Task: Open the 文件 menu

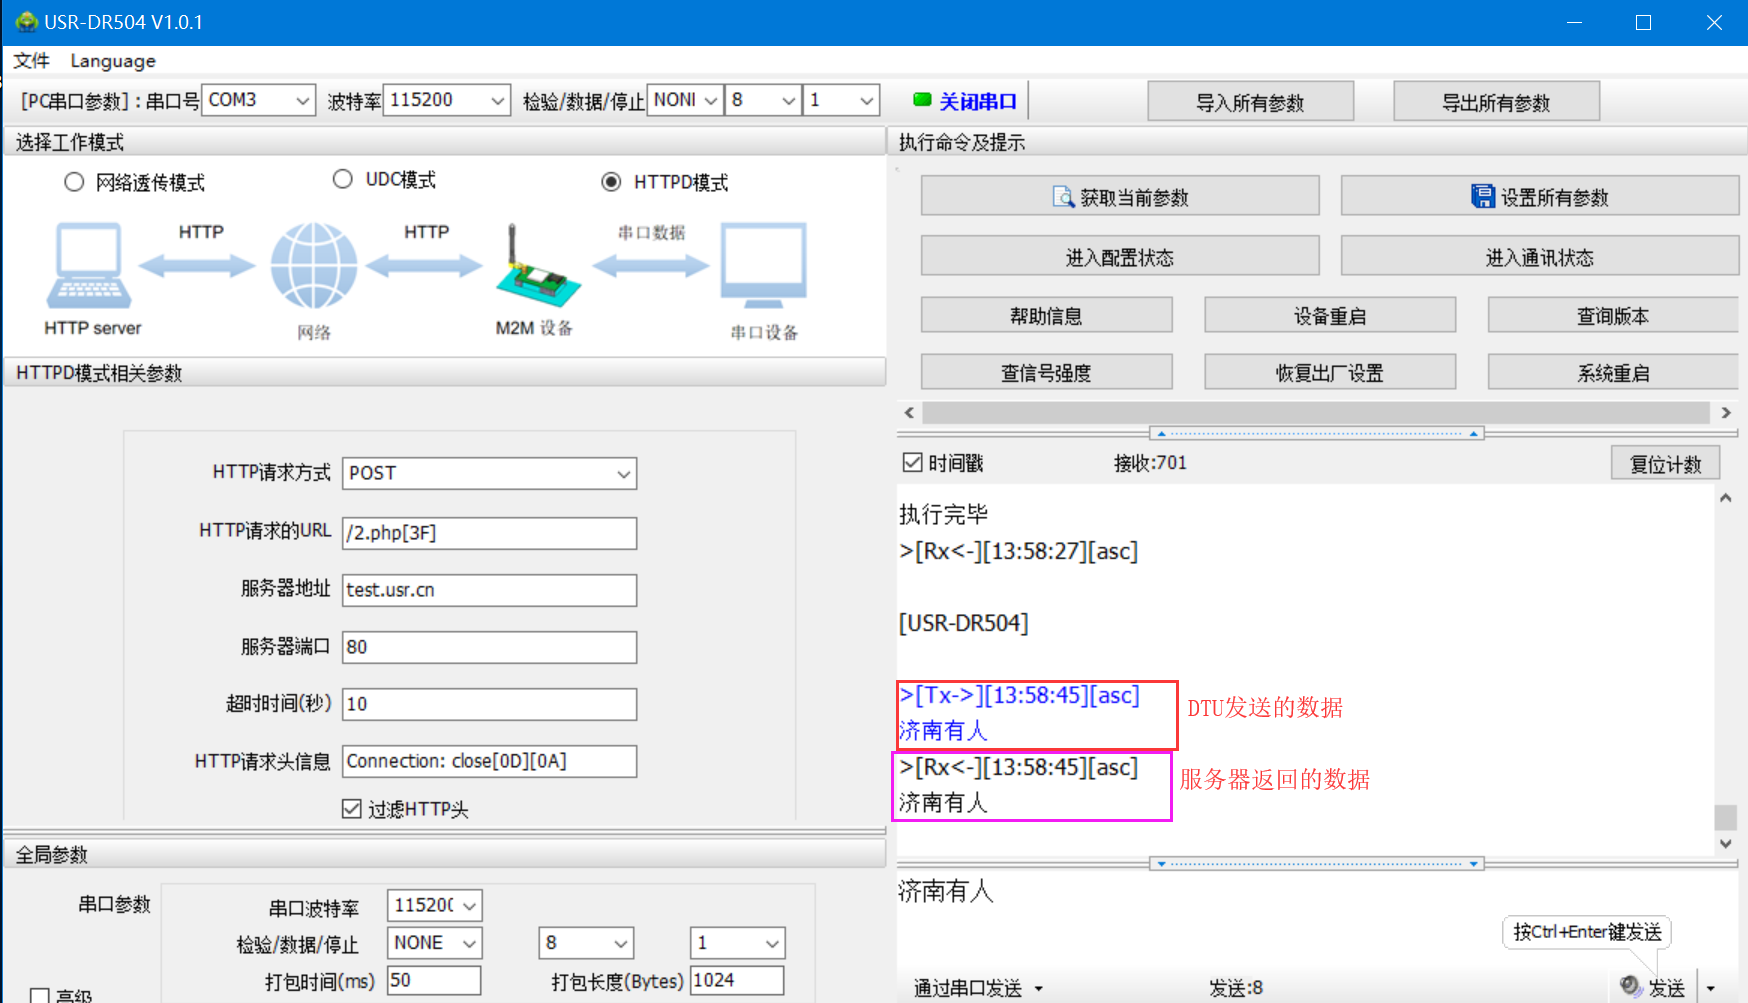Action: (31, 61)
